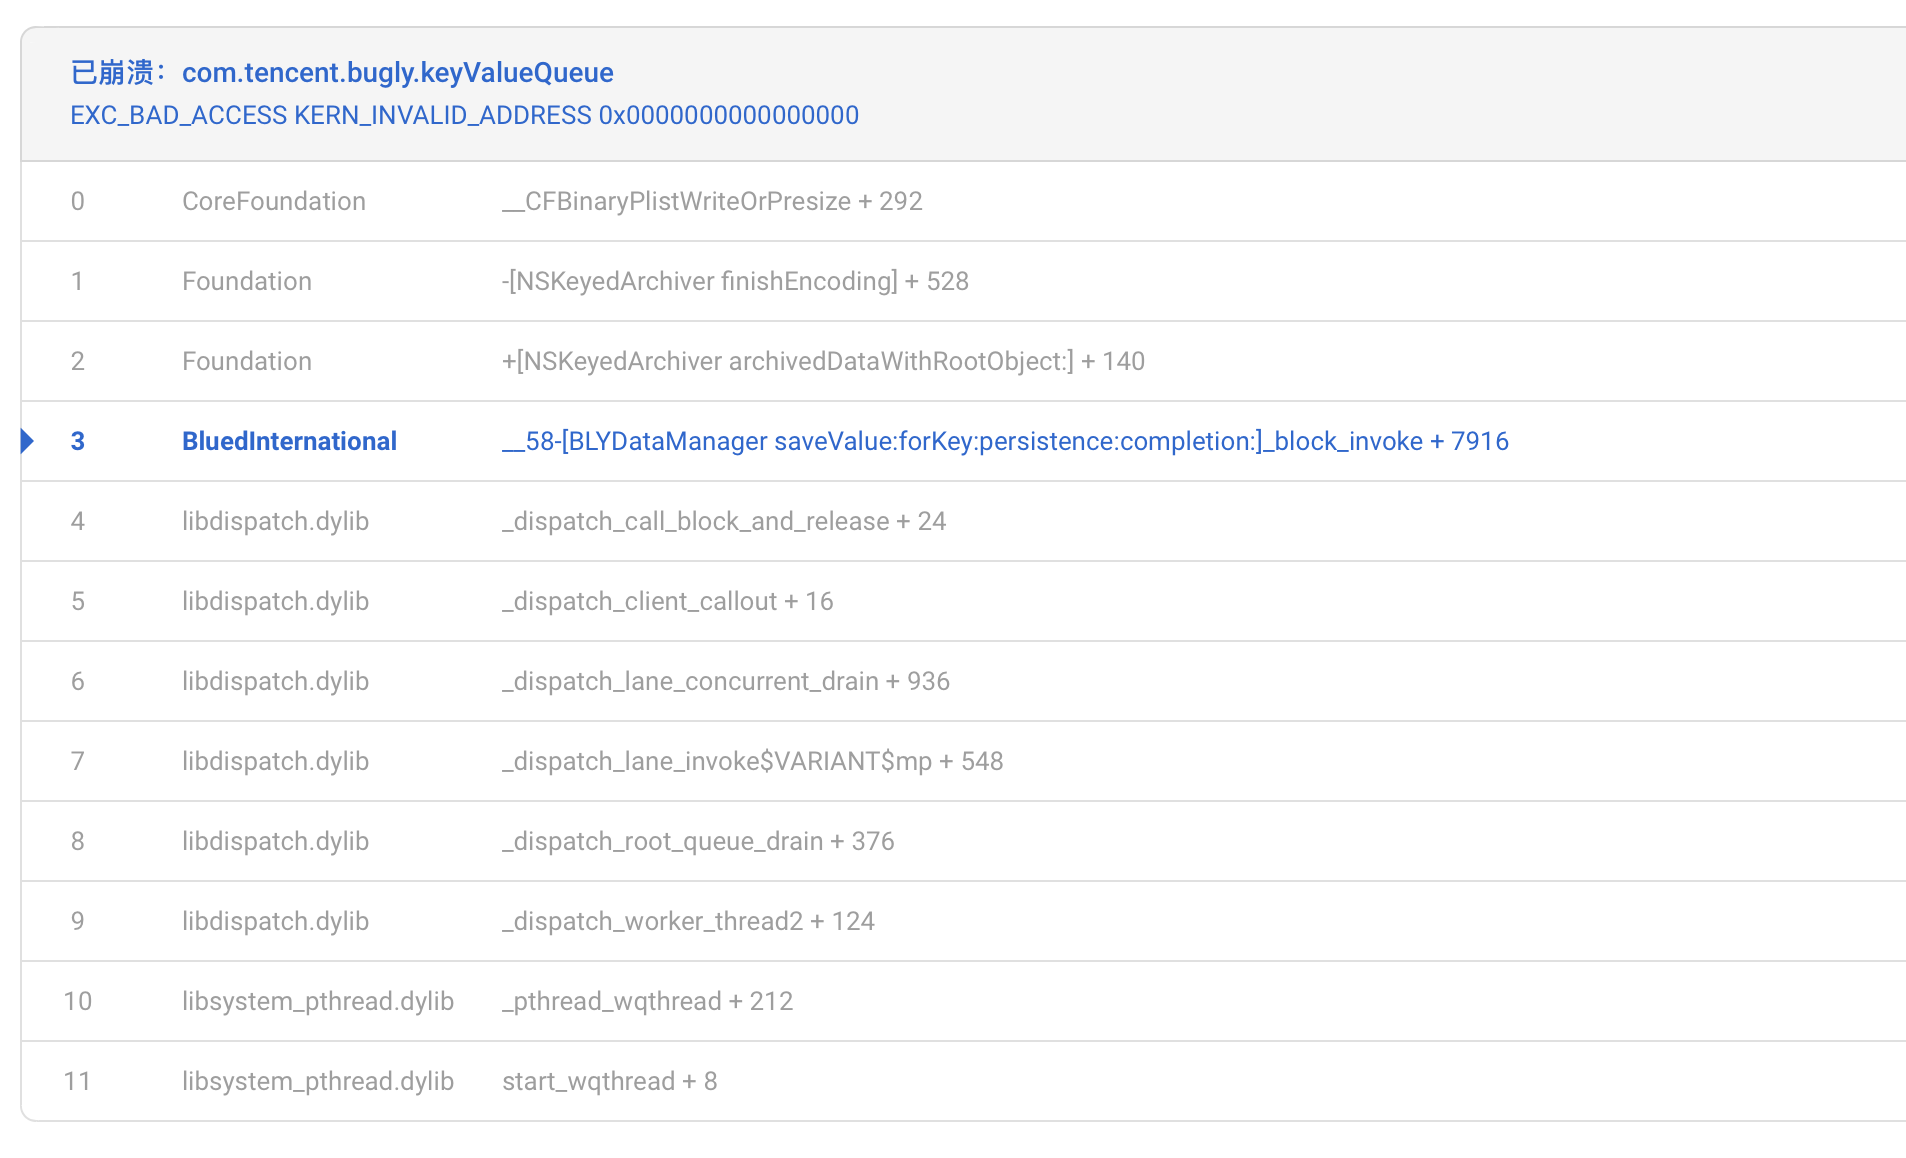
Task: Select the _dispatch_lane_concurrent_drain frame
Action: (726, 681)
